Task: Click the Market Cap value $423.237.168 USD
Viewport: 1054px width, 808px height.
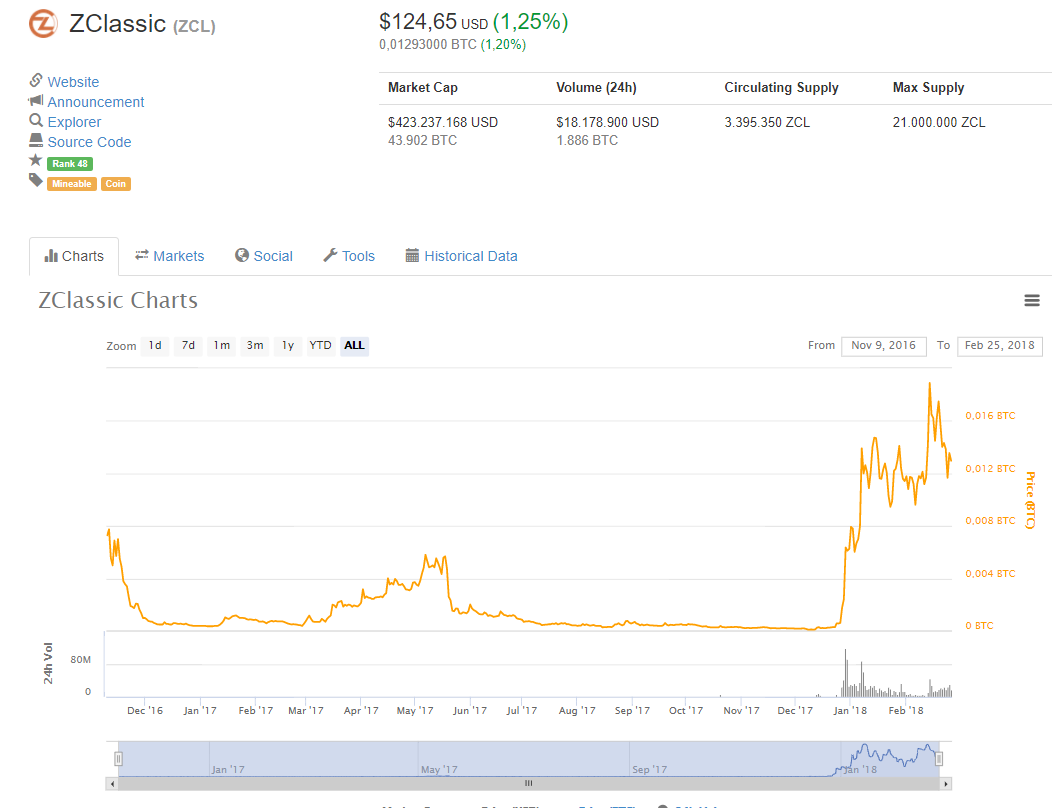Action: (443, 122)
